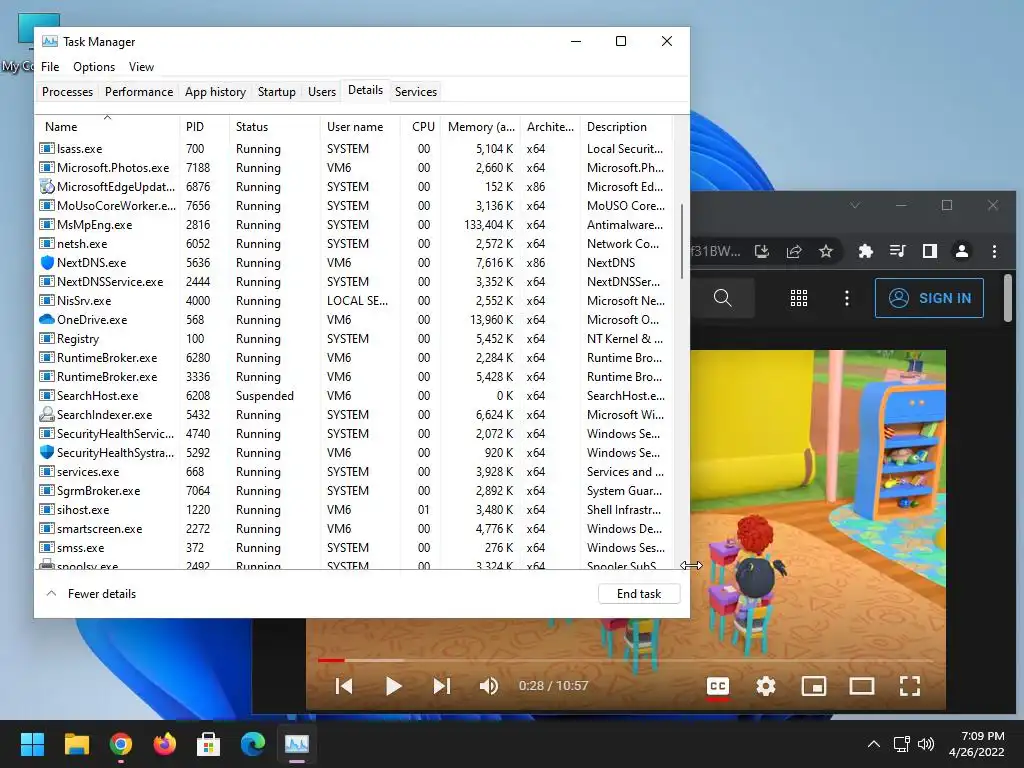Select the lsass.exe process row
Screen dimensions: 1024x768
[x=356, y=149]
